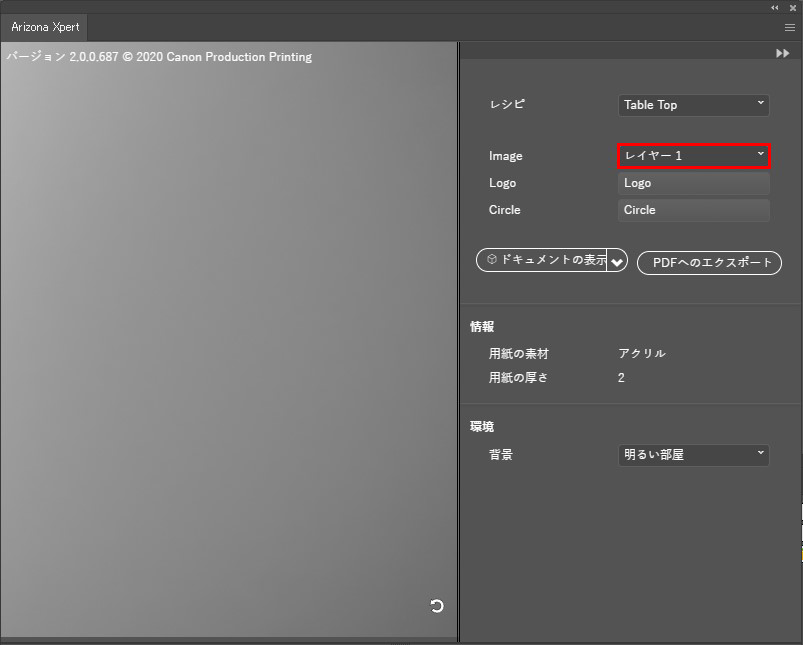
Task: Switch to the Arizona Xpert tab
Action: pos(45,27)
